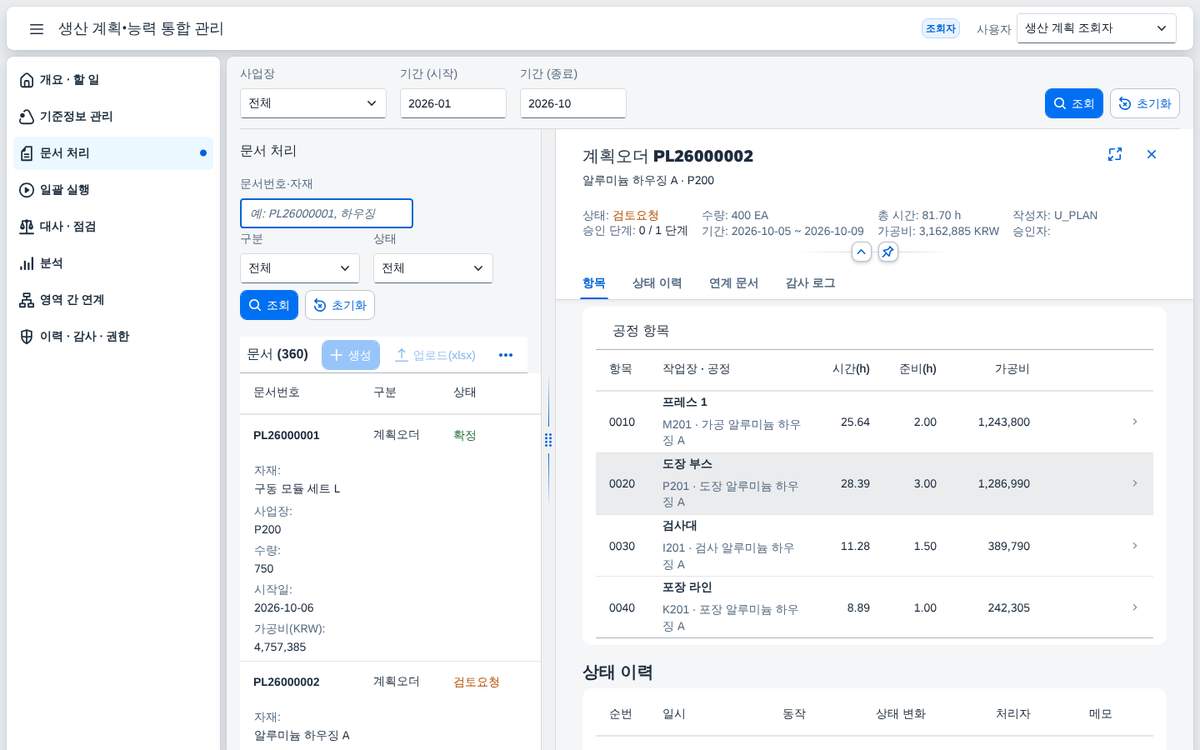Image resolution: width=1200 pixels, height=750 pixels.
Task: Switch to the 감사 로그 tab
Action: click(x=811, y=283)
